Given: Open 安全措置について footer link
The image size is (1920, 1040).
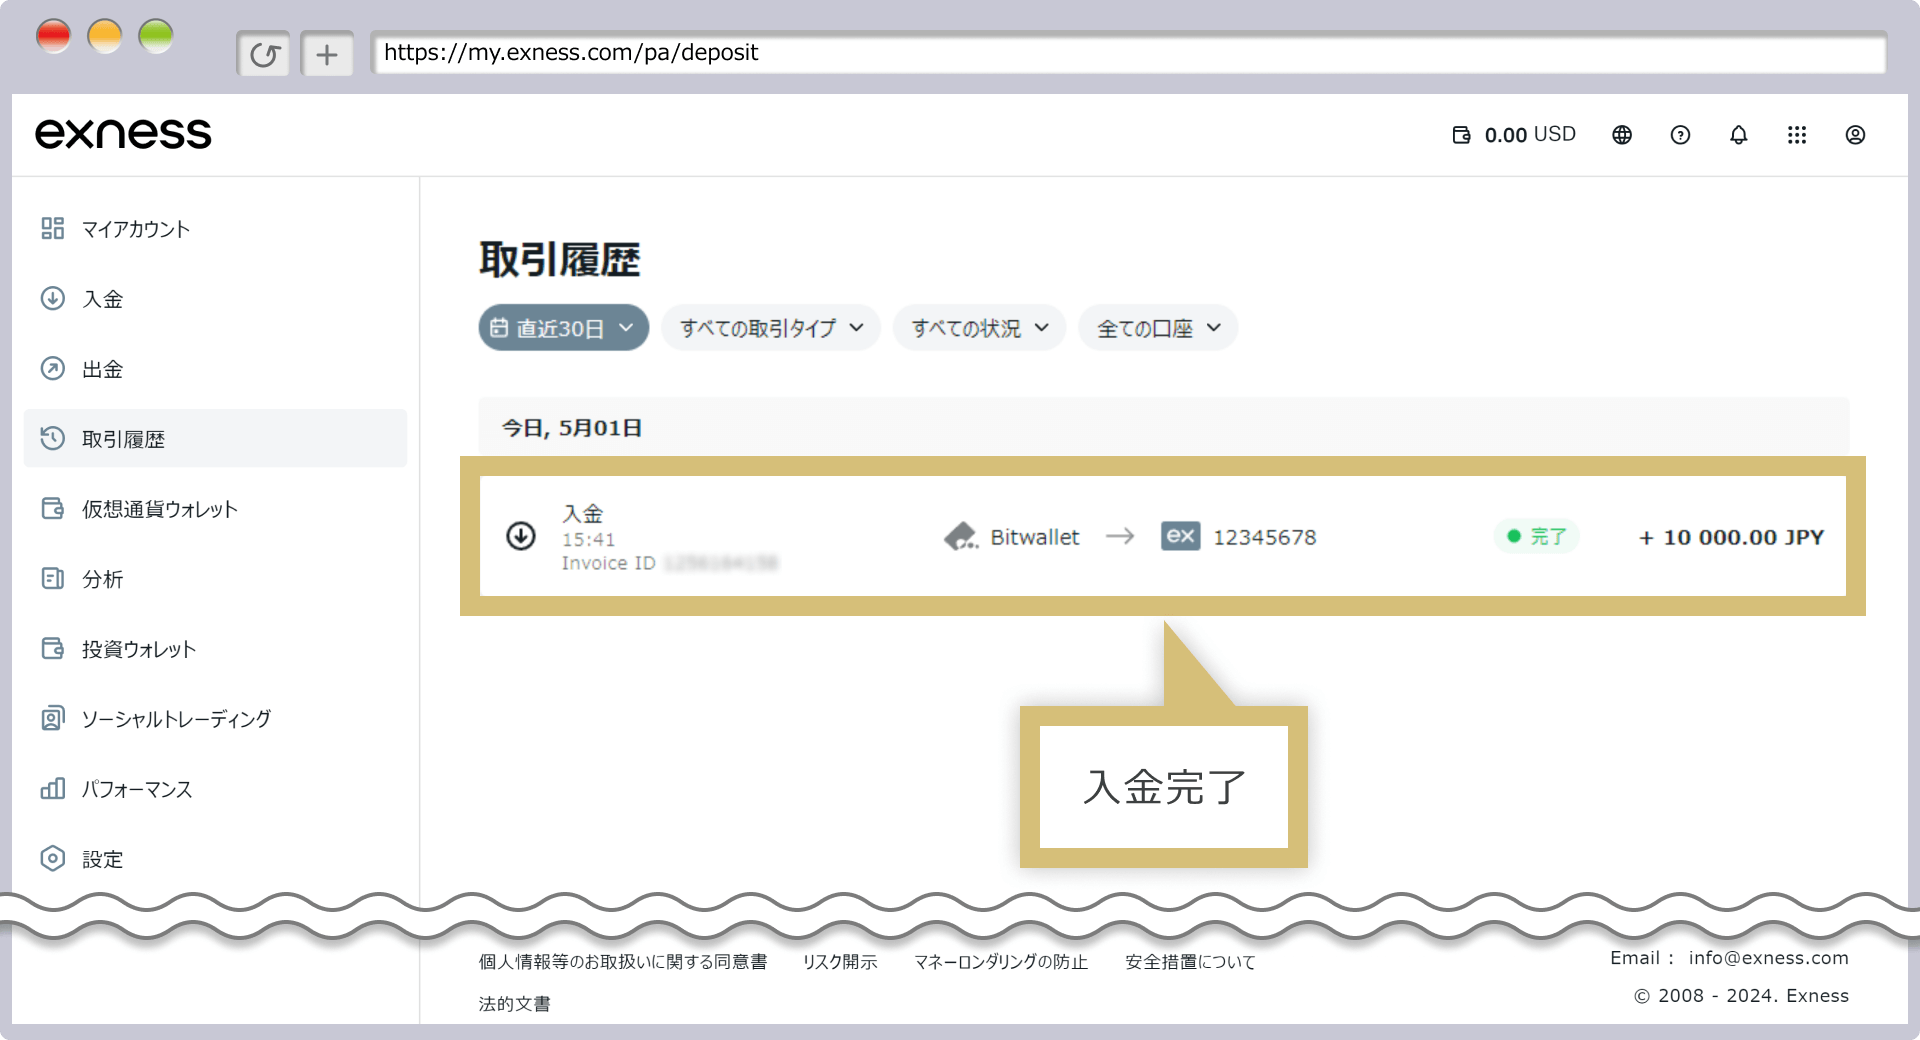Looking at the screenshot, I should pos(1190,962).
